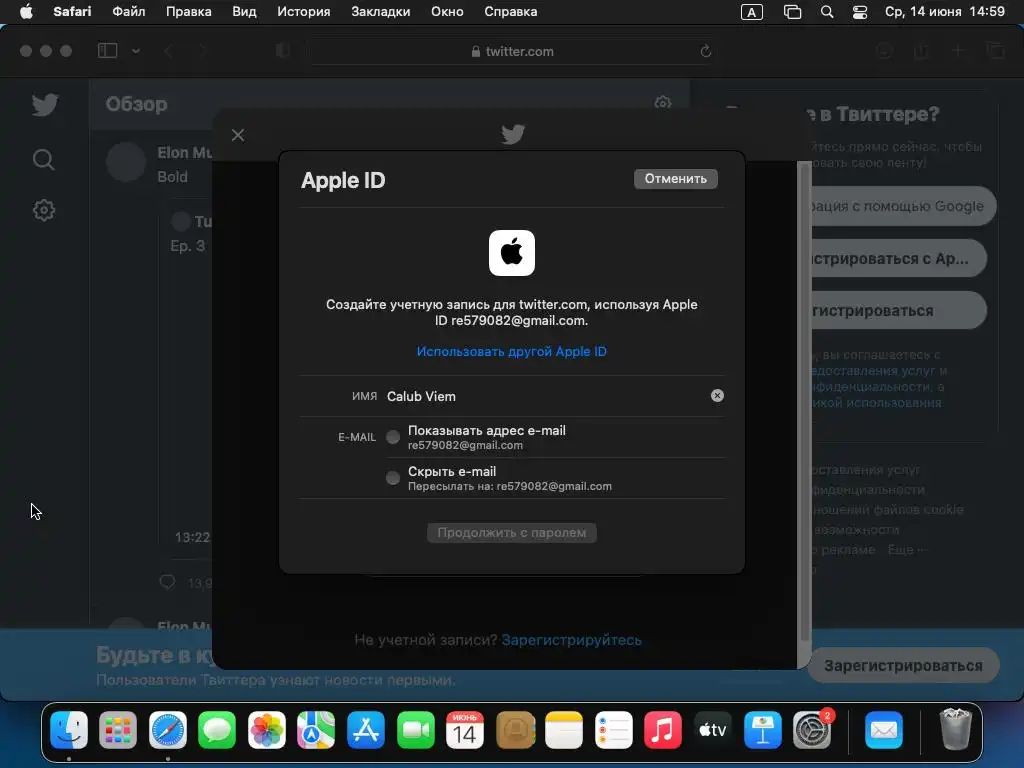
Task: Expand the sidebar dropdown chevron in the Safari toolbar
Action: pyautogui.click(x=136, y=51)
